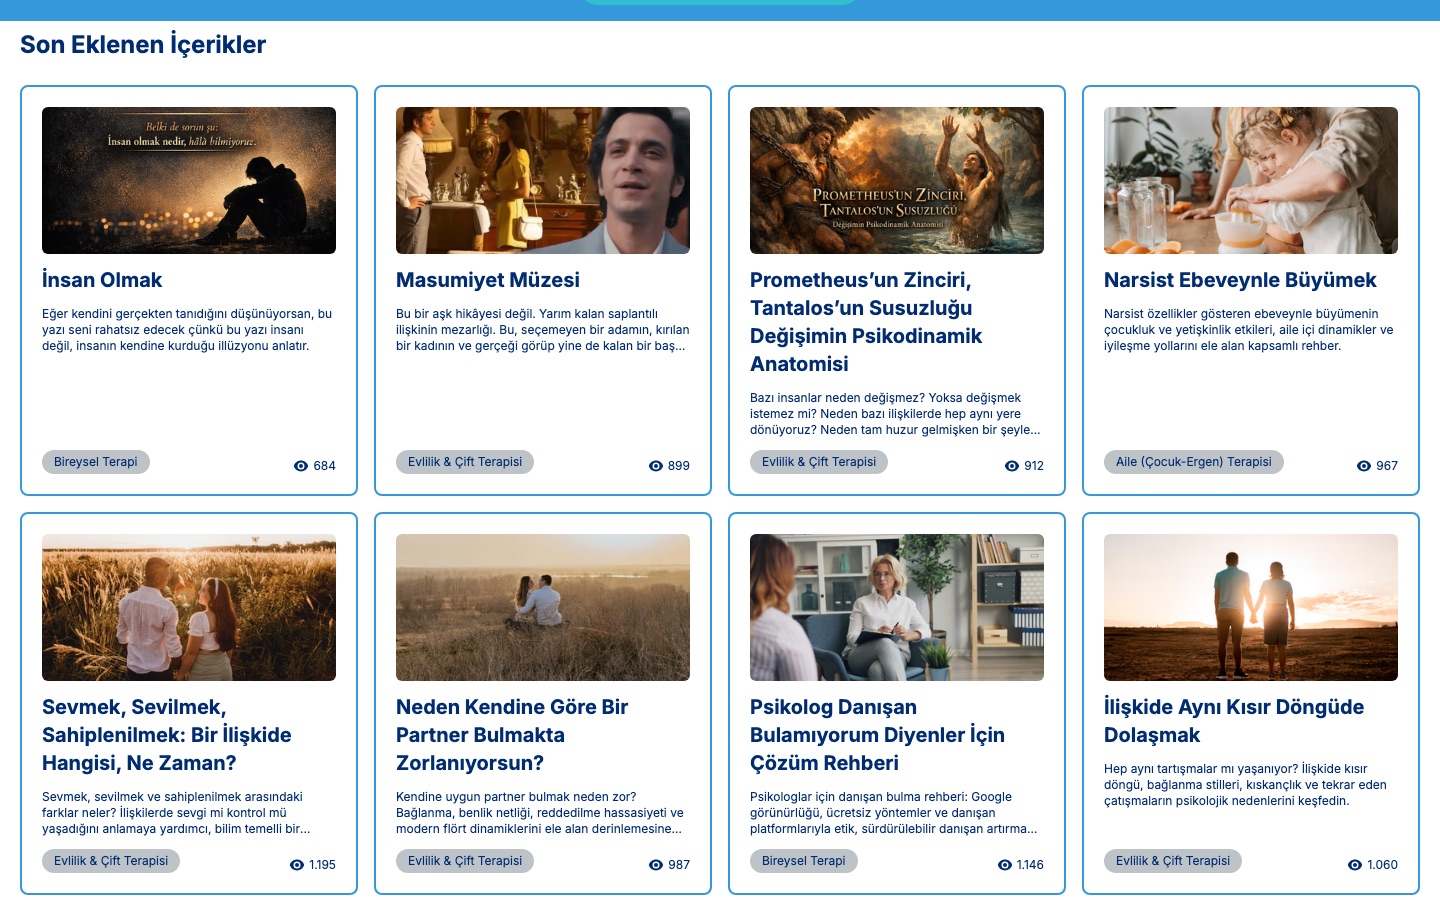Click the eye icon beside 684 views

click(300, 466)
